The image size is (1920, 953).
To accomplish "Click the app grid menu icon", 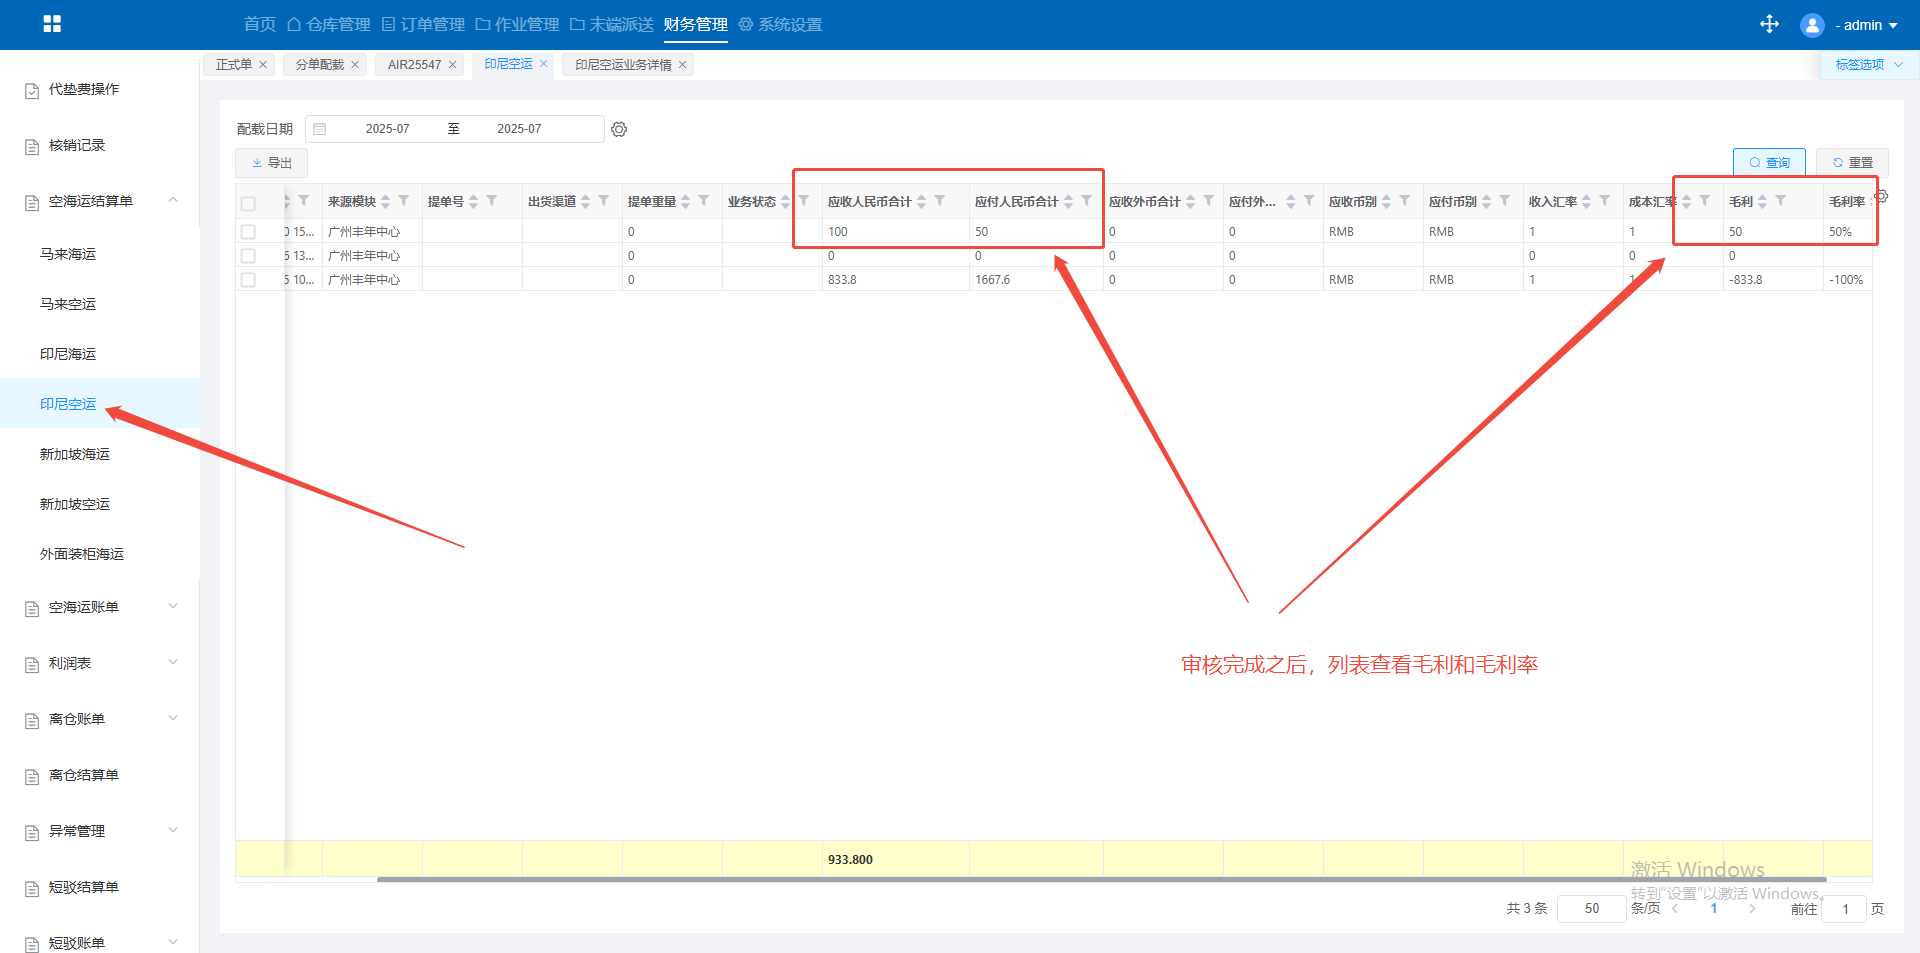I will (52, 24).
